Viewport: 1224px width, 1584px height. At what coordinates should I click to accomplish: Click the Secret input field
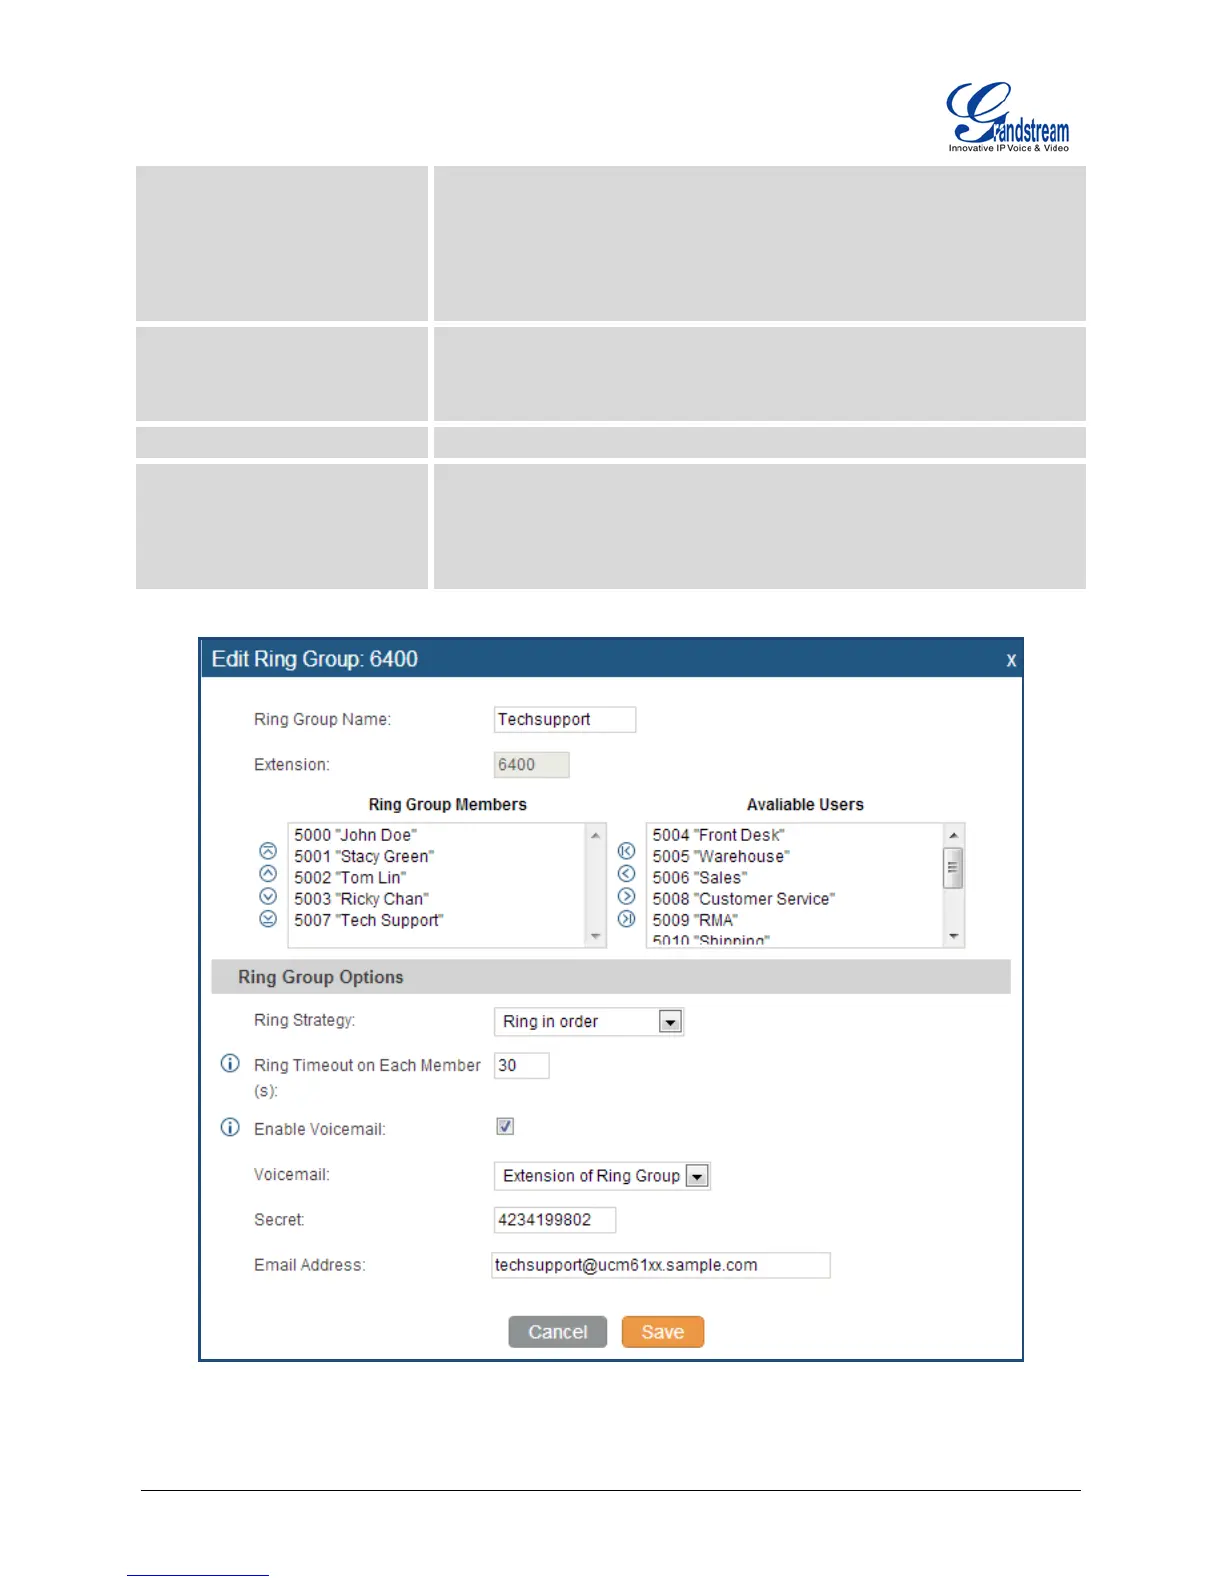pos(555,1220)
